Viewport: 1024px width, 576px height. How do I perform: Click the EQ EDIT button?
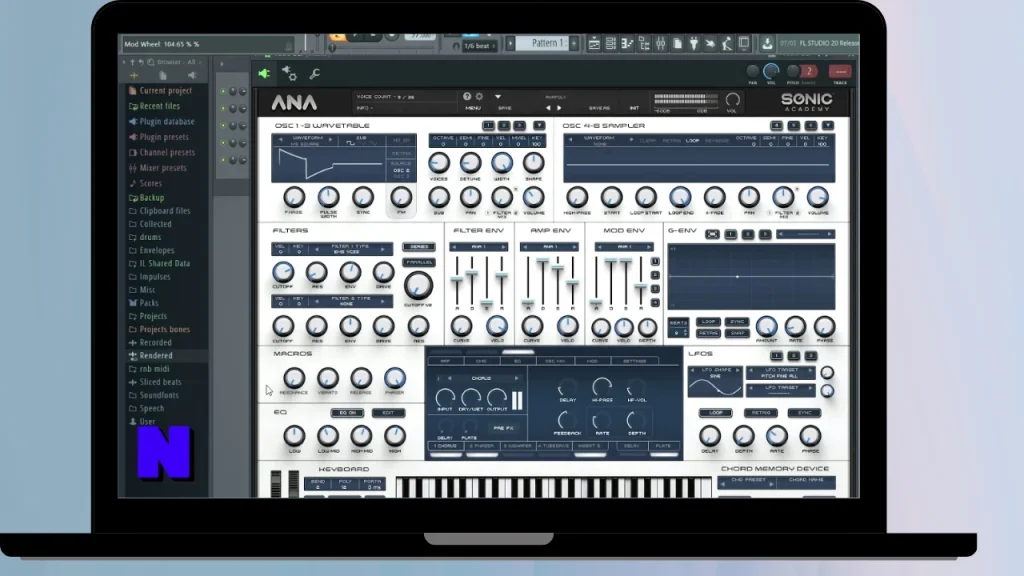389,413
